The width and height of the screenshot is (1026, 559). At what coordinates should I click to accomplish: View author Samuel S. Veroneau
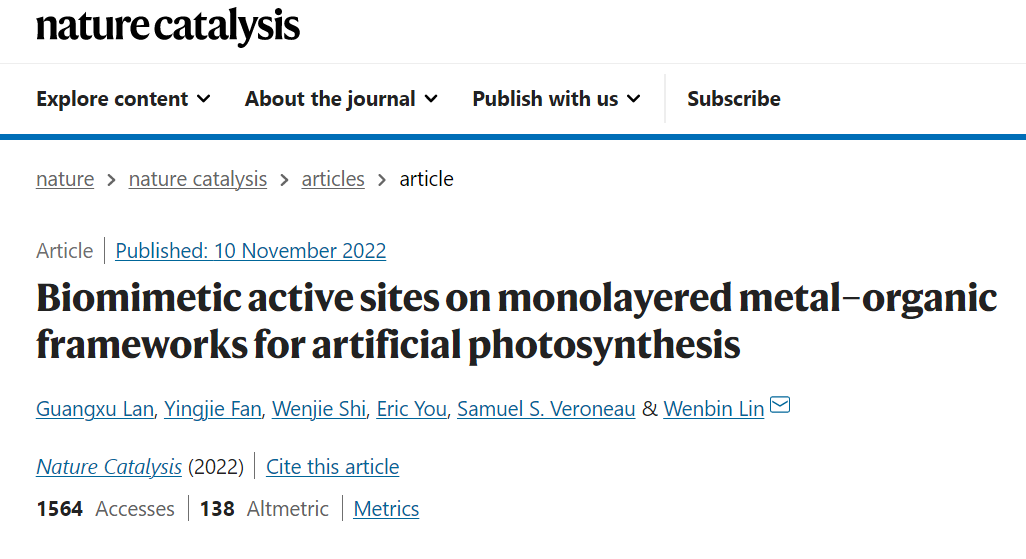click(546, 408)
